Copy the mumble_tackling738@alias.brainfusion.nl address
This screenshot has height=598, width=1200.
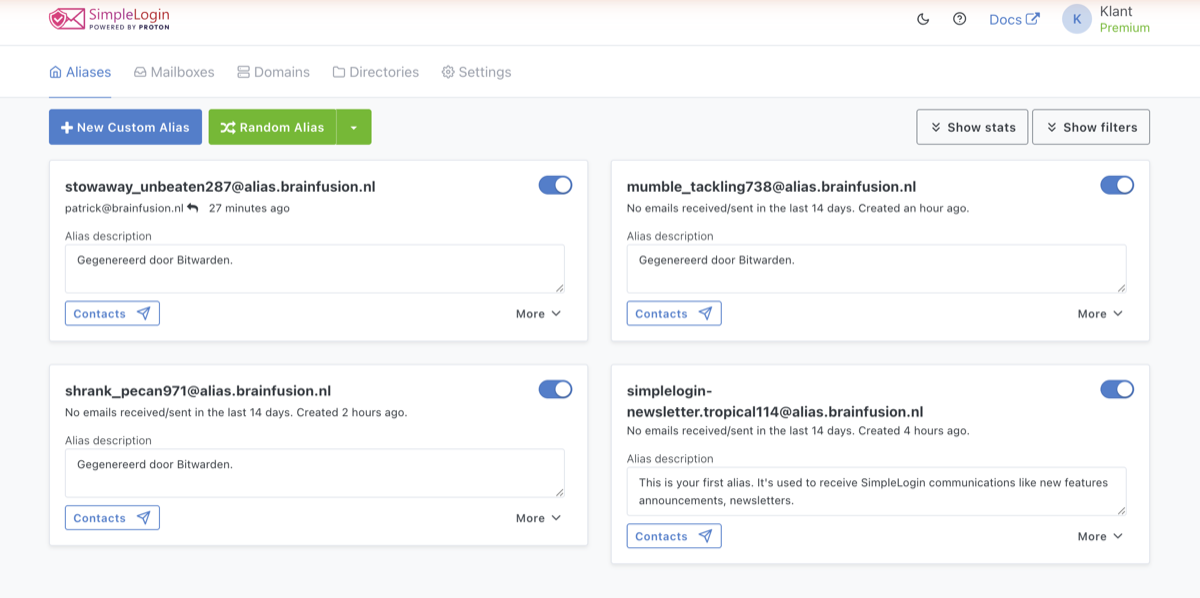pos(771,186)
